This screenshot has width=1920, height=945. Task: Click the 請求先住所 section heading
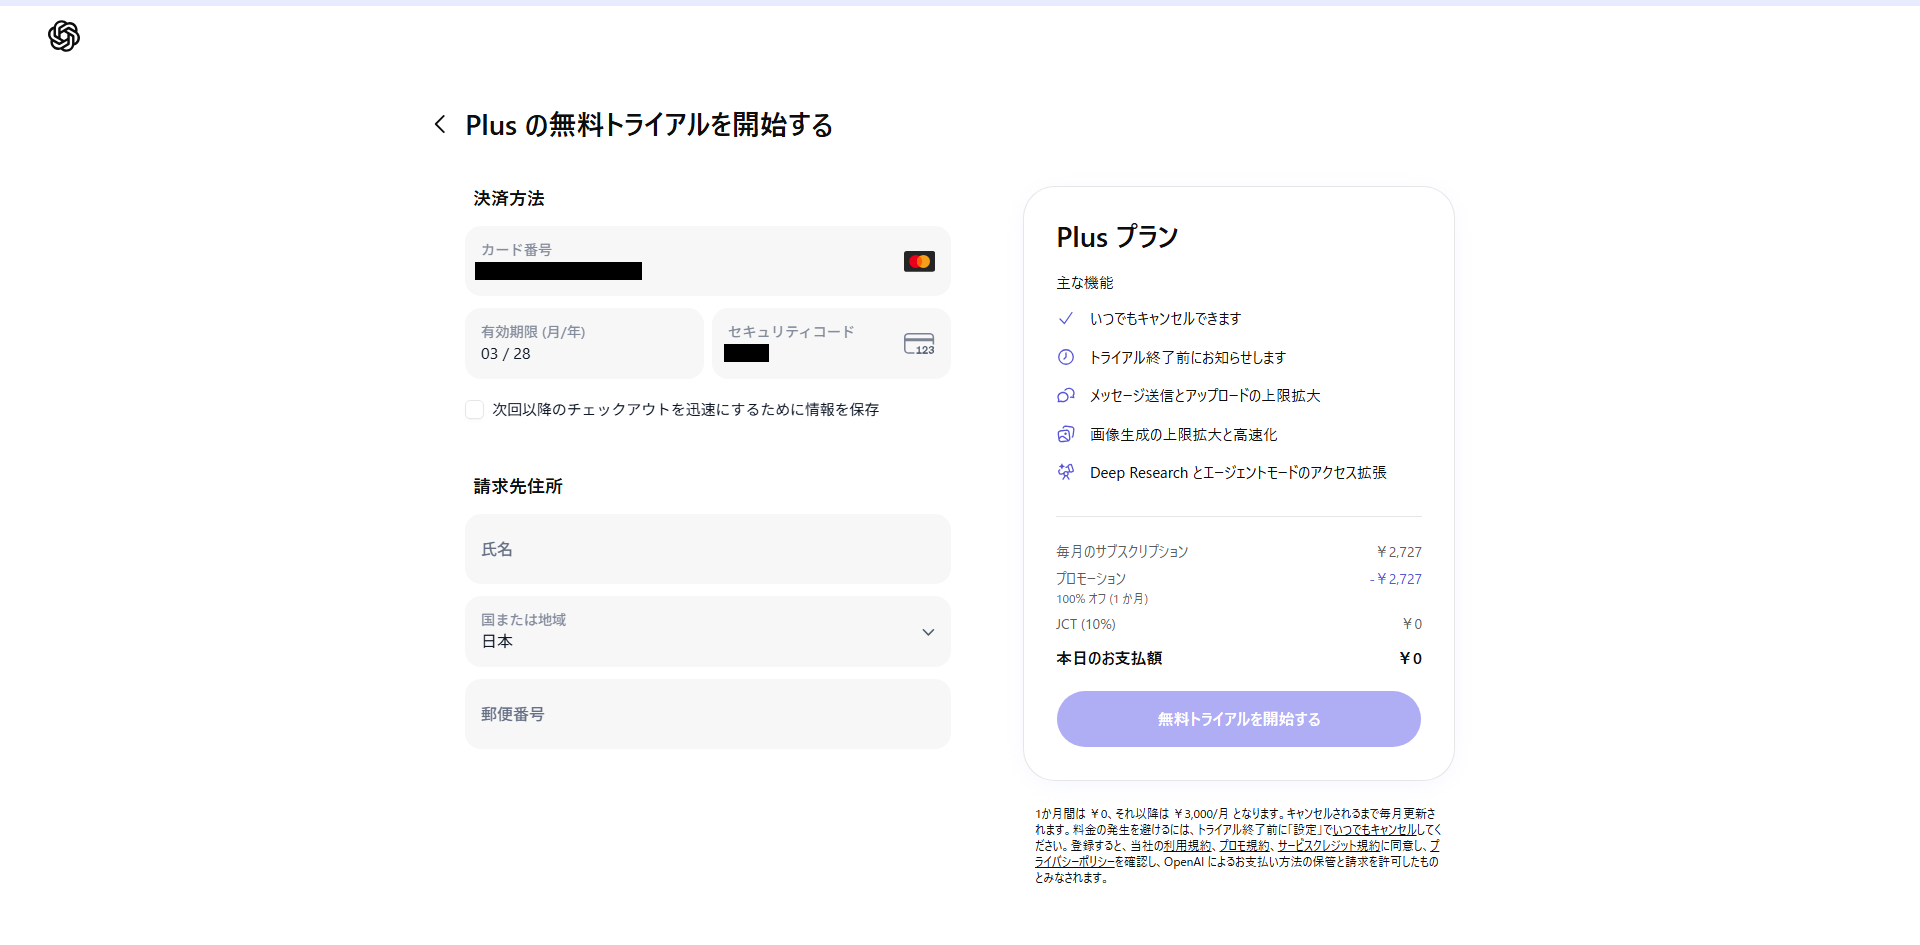[x=518, y=486]
